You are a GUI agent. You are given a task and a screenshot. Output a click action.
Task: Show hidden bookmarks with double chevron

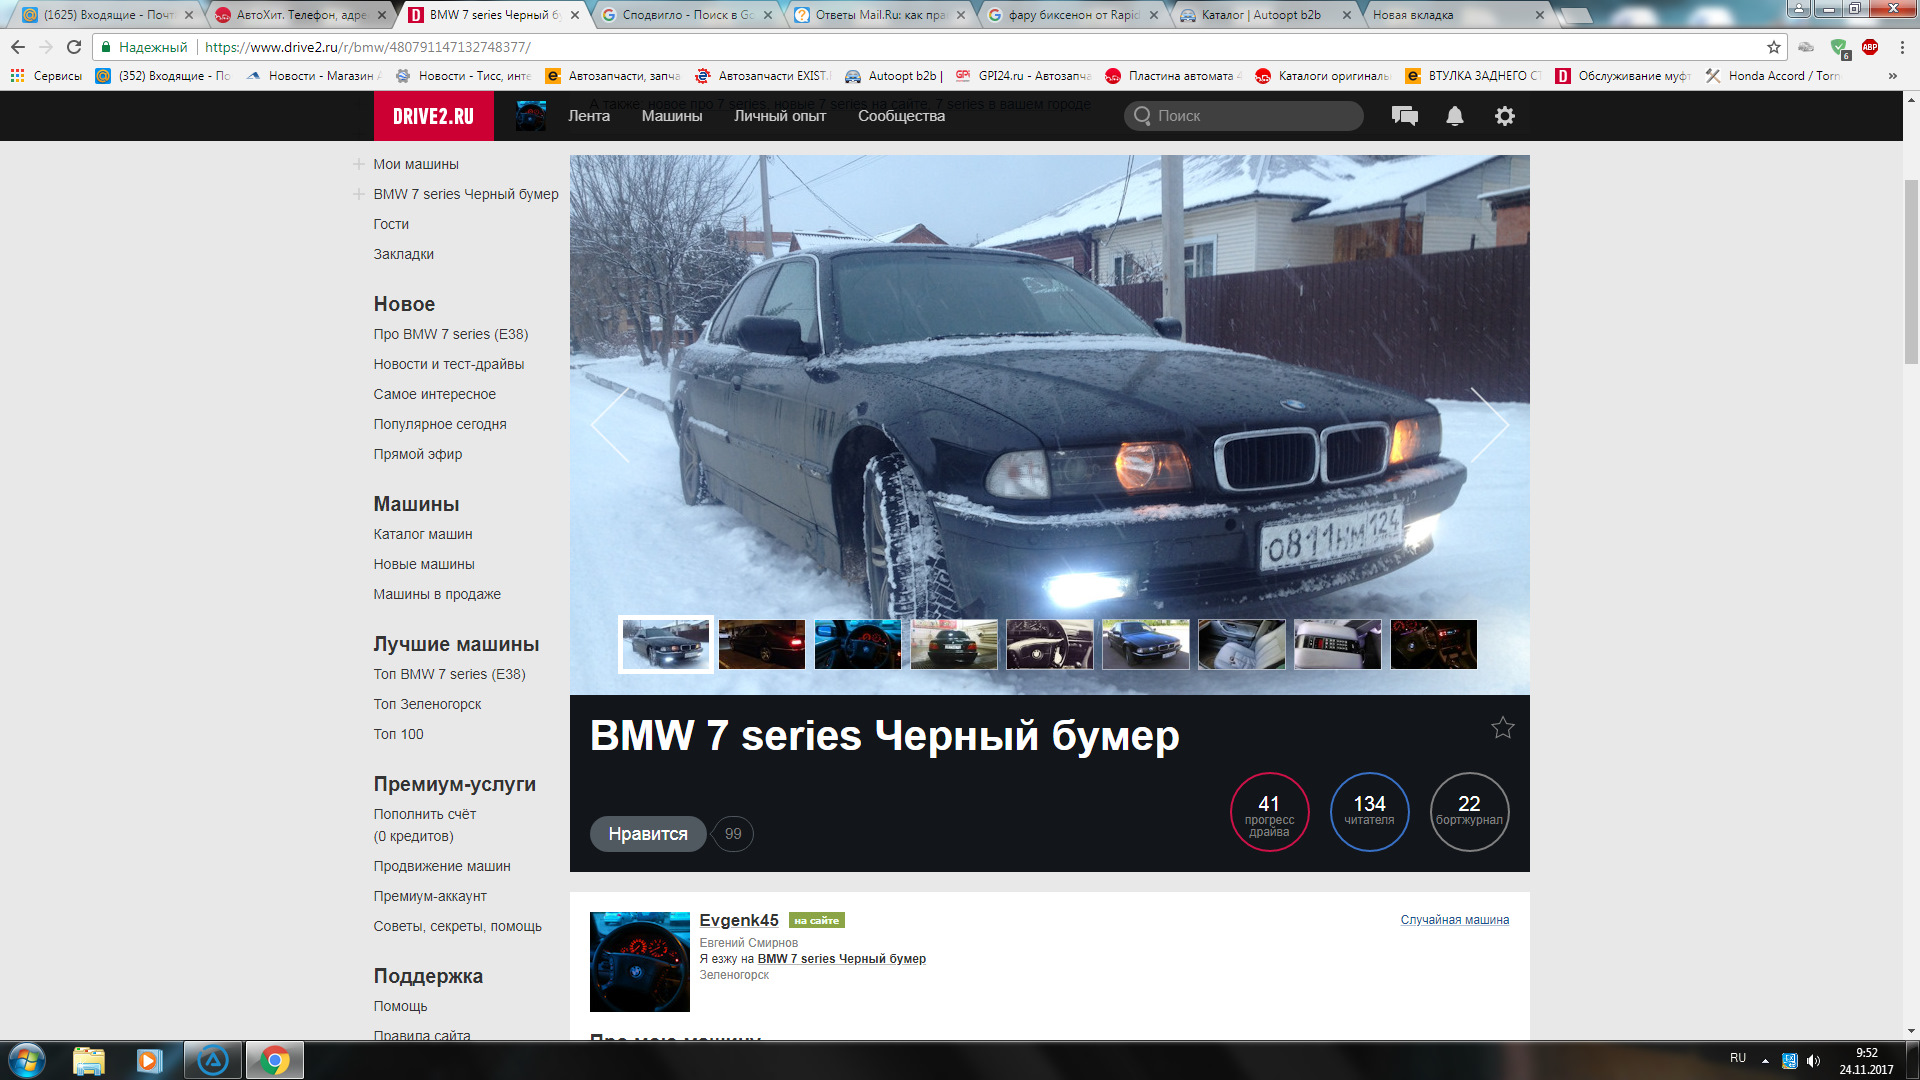(1892, 76)
